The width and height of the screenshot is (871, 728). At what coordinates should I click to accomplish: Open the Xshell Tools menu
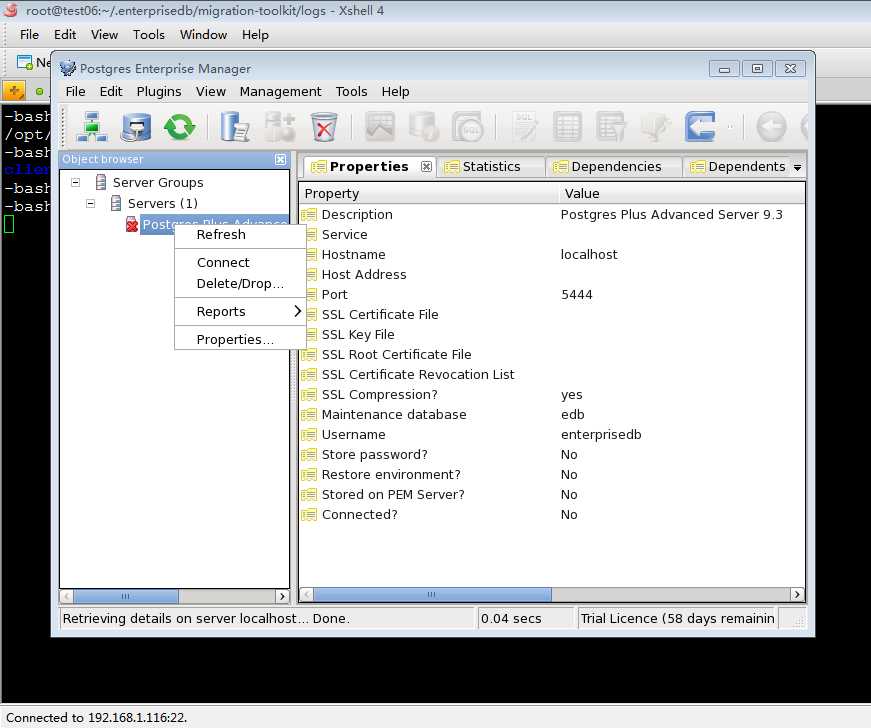pyautogui.click(x=149, y=34)
